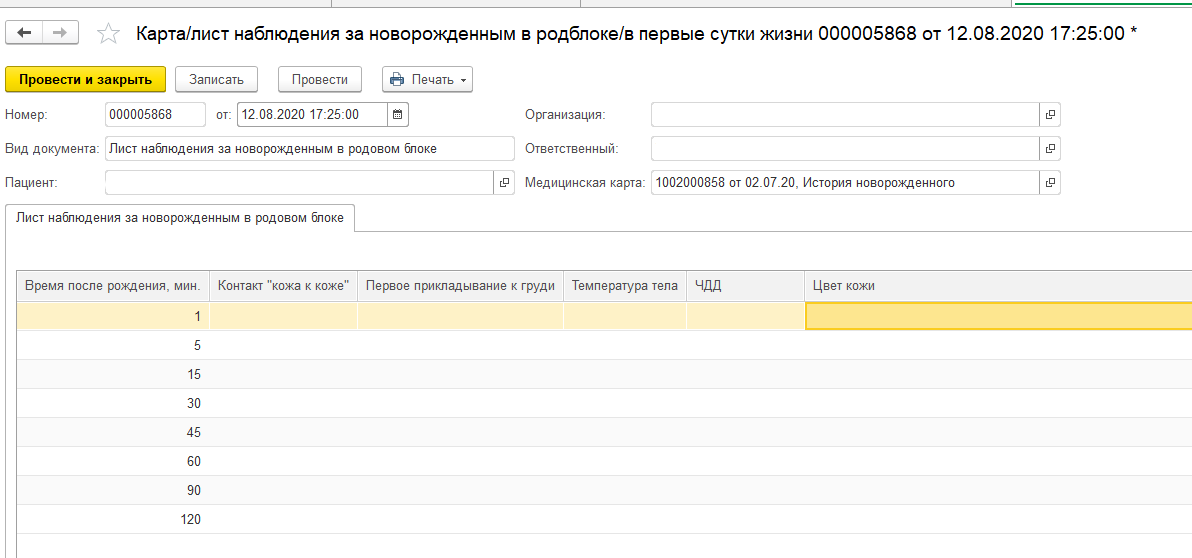Select the Лист наблюдения за новорожденным tab

point(180,217)
